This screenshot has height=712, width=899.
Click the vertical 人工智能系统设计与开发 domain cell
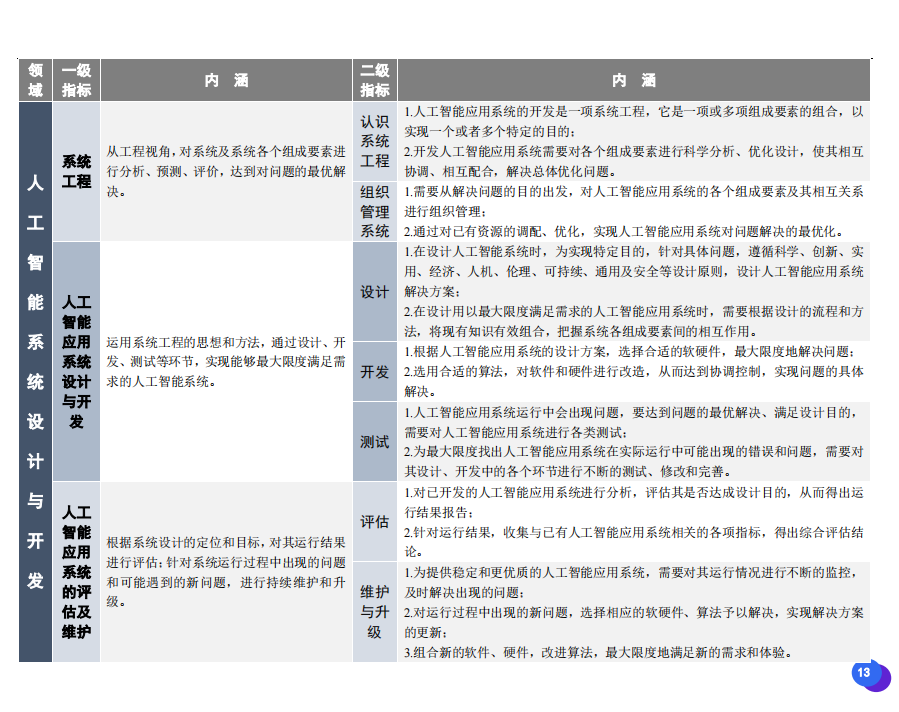click(35, 381)
